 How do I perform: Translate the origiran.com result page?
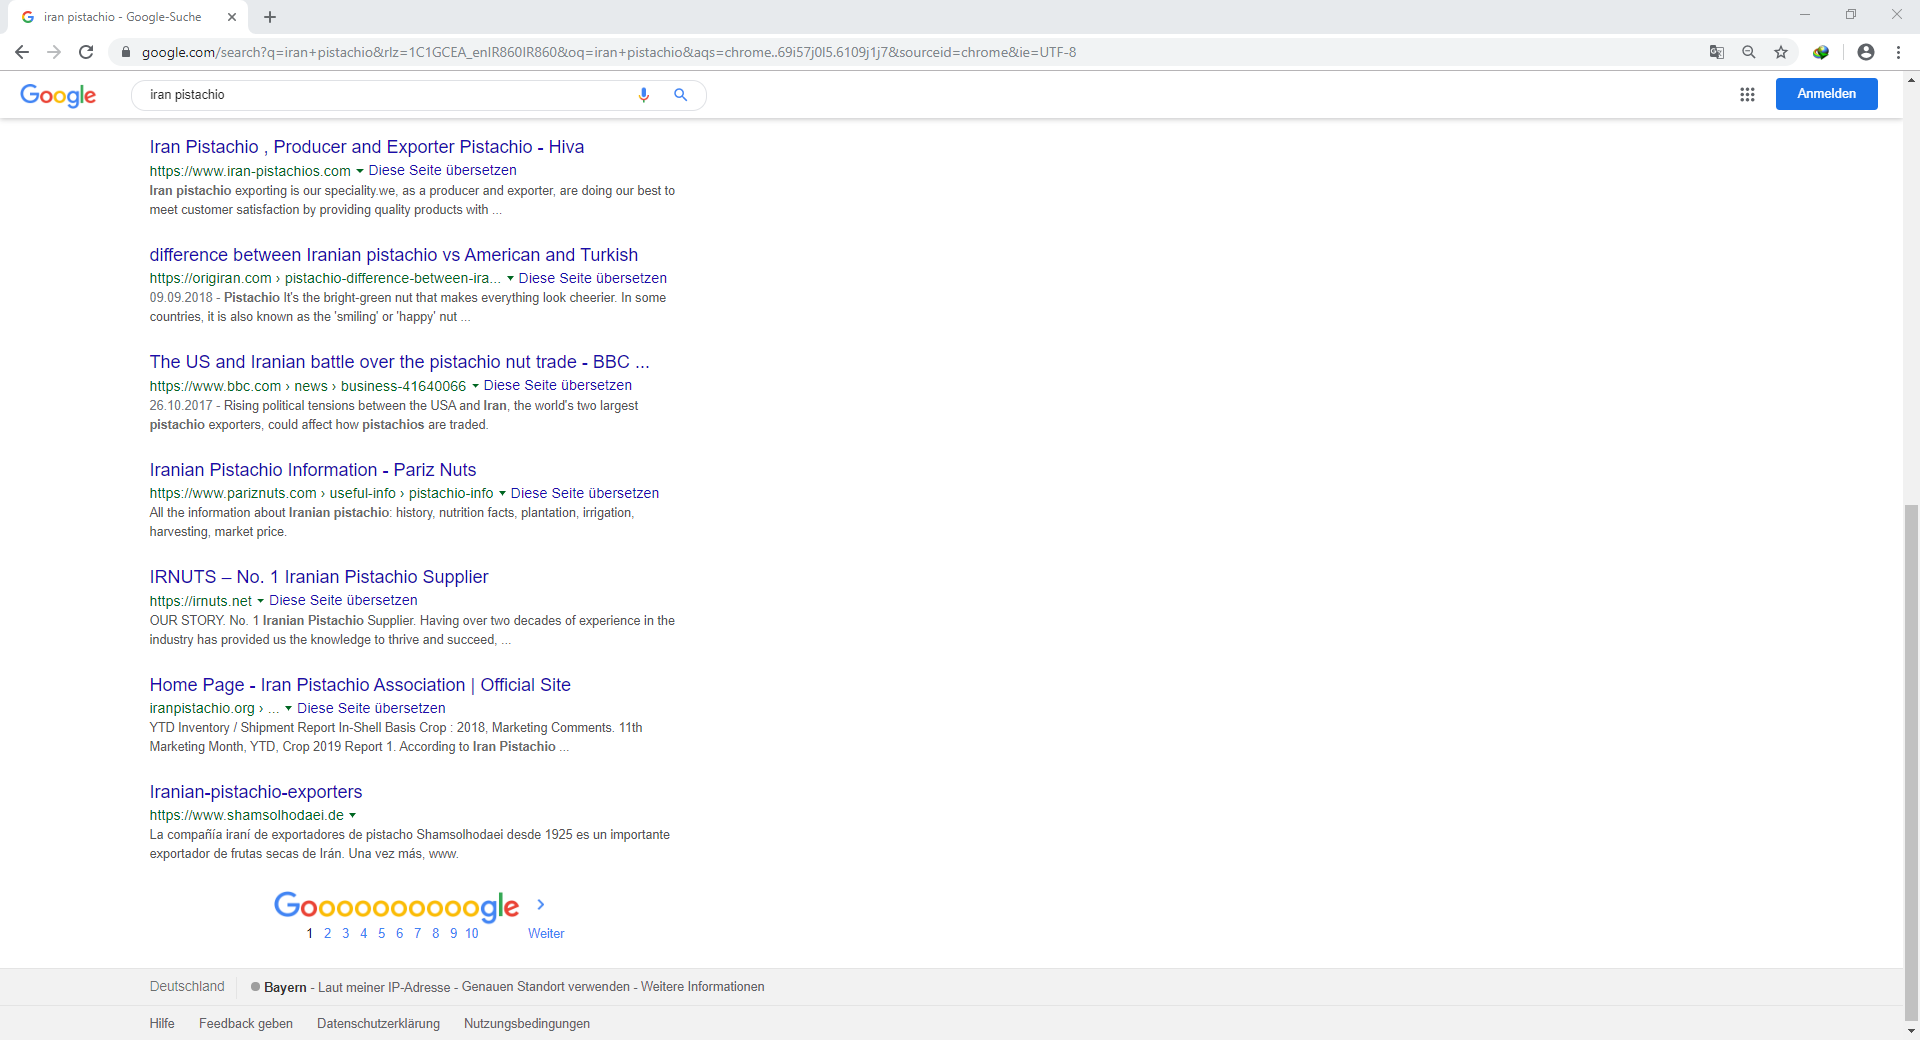(592, 279)
